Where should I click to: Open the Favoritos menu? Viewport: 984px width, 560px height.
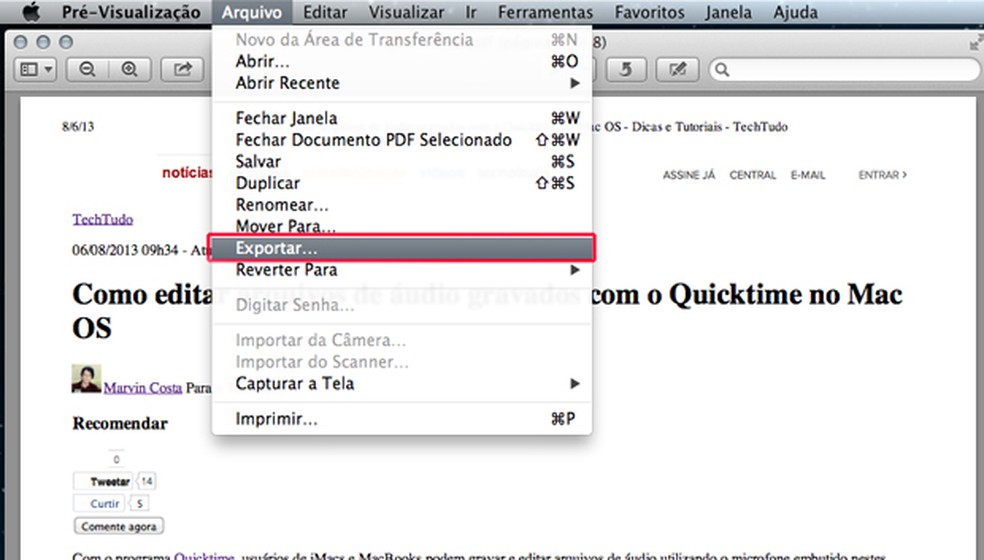point(650,12)
